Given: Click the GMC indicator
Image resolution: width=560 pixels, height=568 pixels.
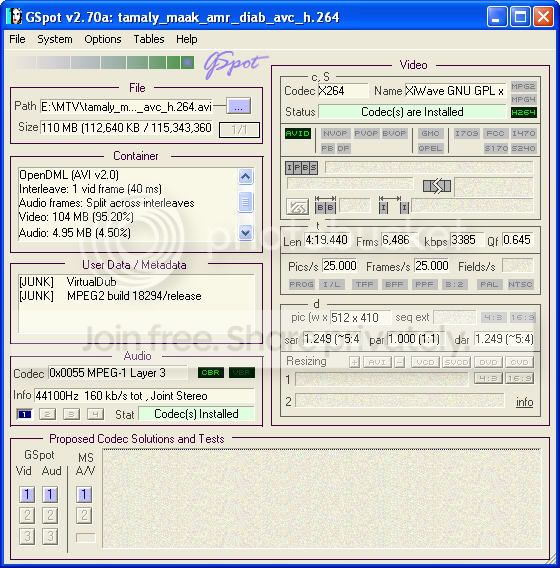Looking at the screenshot, I should (430, 133).
